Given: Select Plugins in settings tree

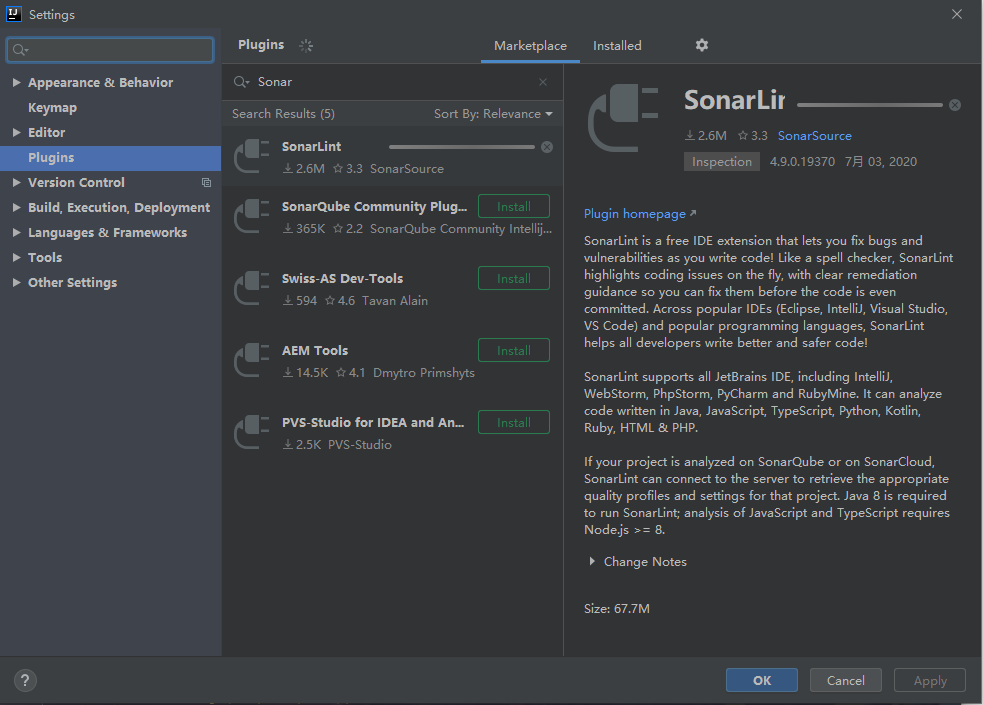Looking at the screenshot, I should point(110,158).
